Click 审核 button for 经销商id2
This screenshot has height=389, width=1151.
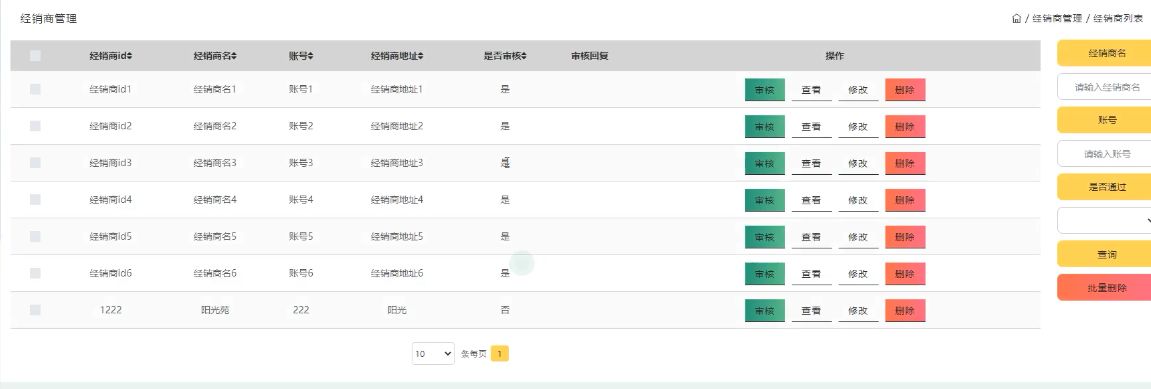(x=765, y=126)
